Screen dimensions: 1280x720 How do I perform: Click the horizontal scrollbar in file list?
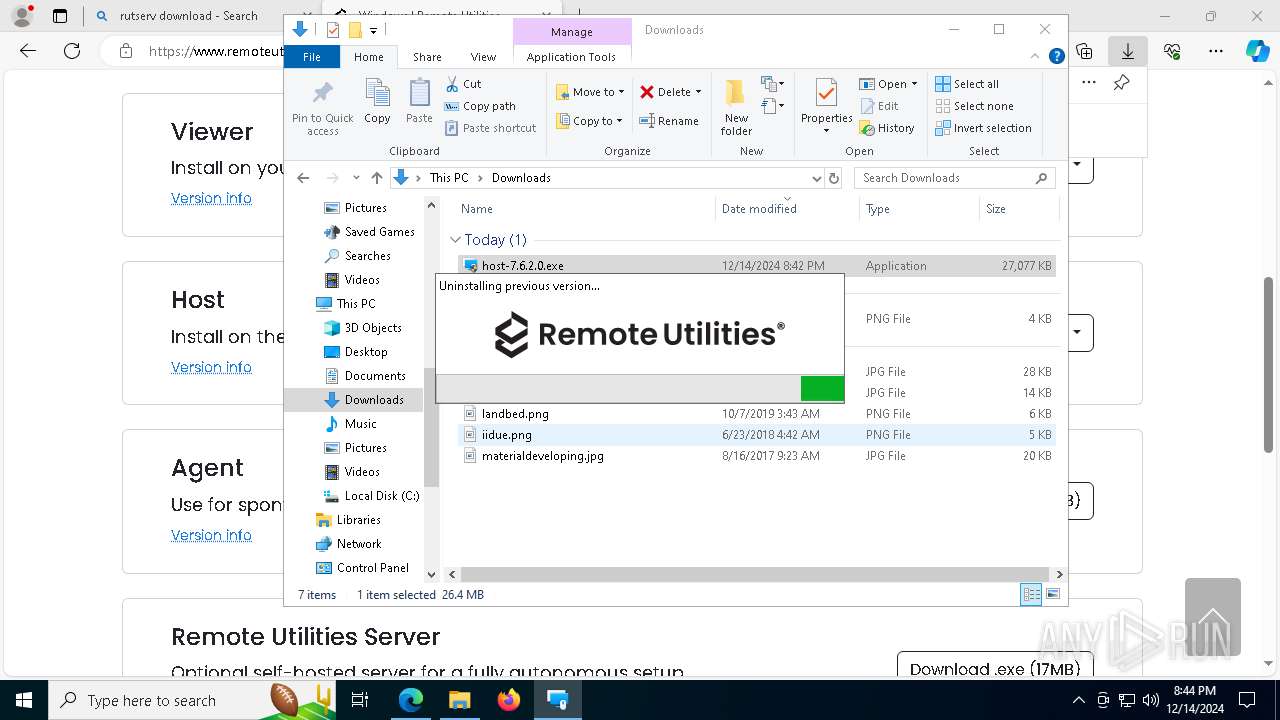tap(755, 574)
